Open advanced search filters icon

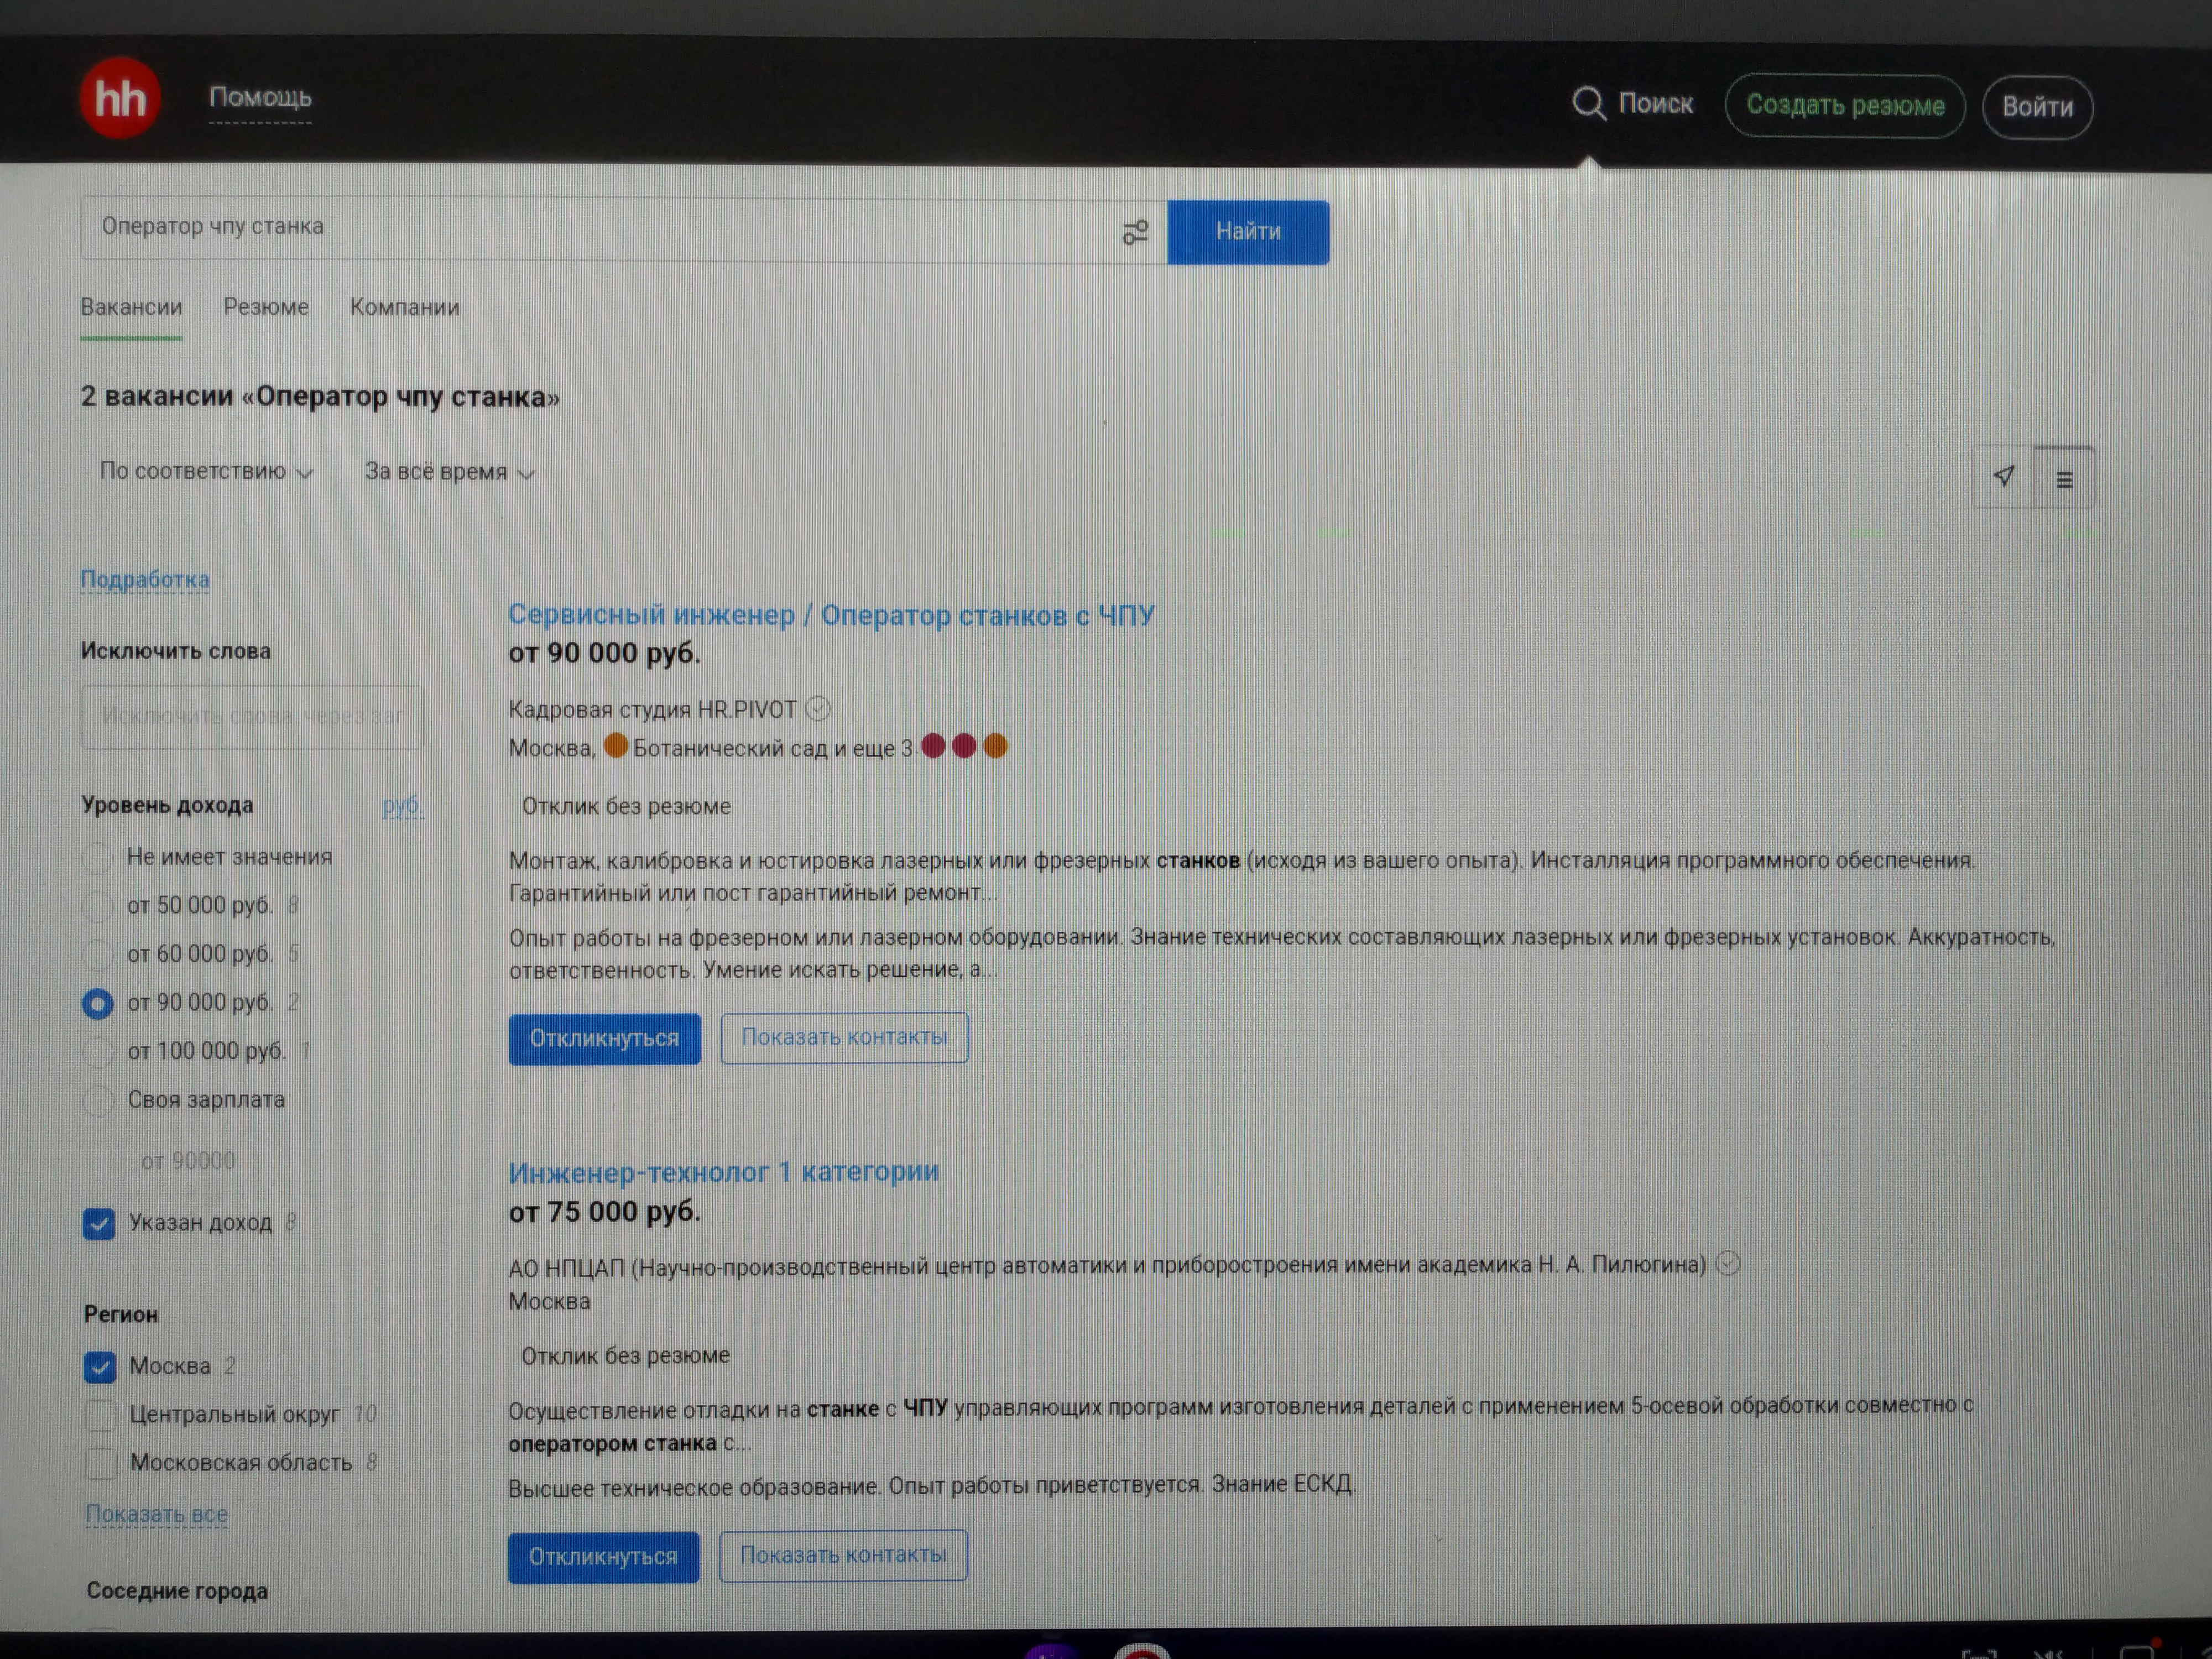pos(1135,233)
